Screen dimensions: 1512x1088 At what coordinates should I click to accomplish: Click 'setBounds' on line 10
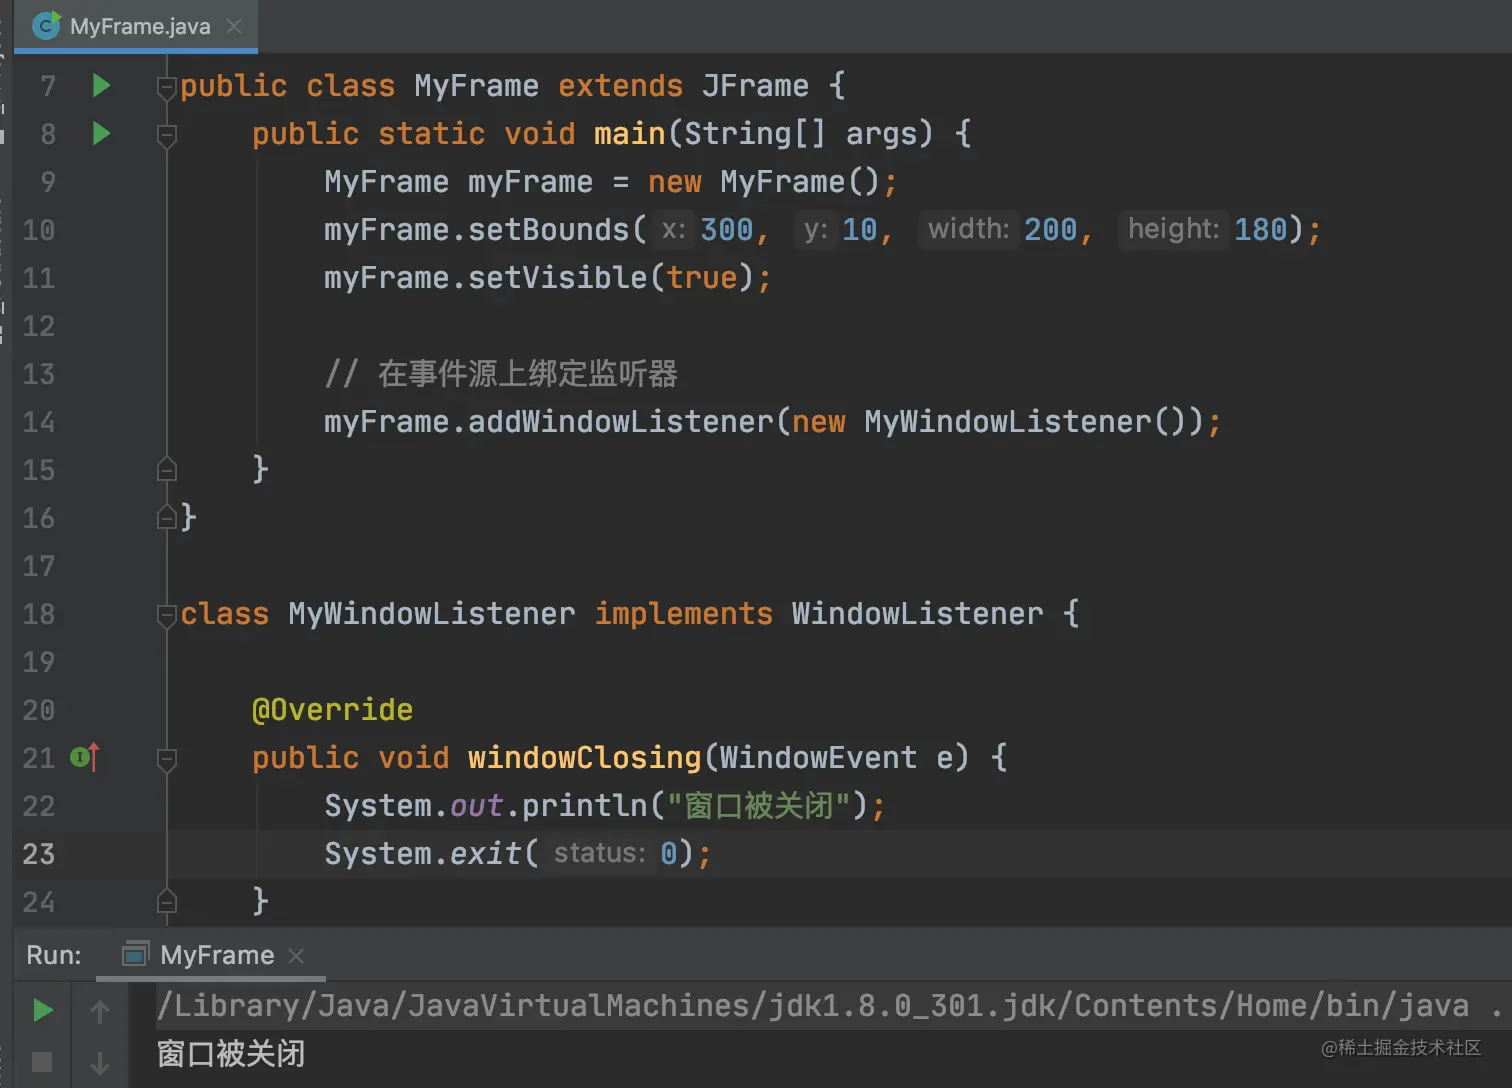(x=548, y=229)
